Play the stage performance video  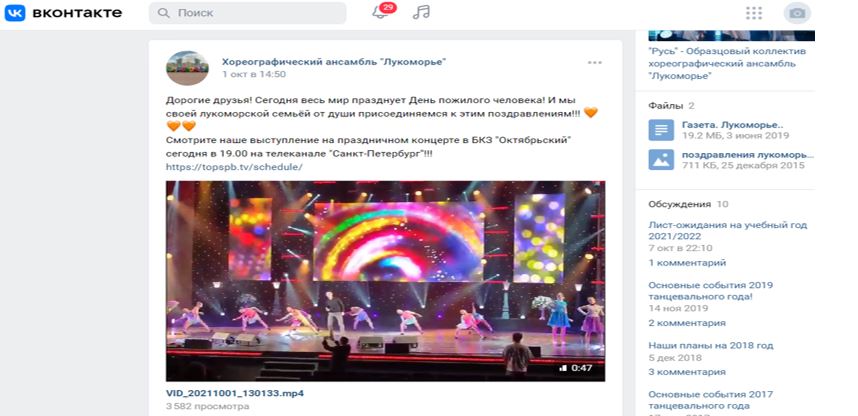(x=385, y=281)
